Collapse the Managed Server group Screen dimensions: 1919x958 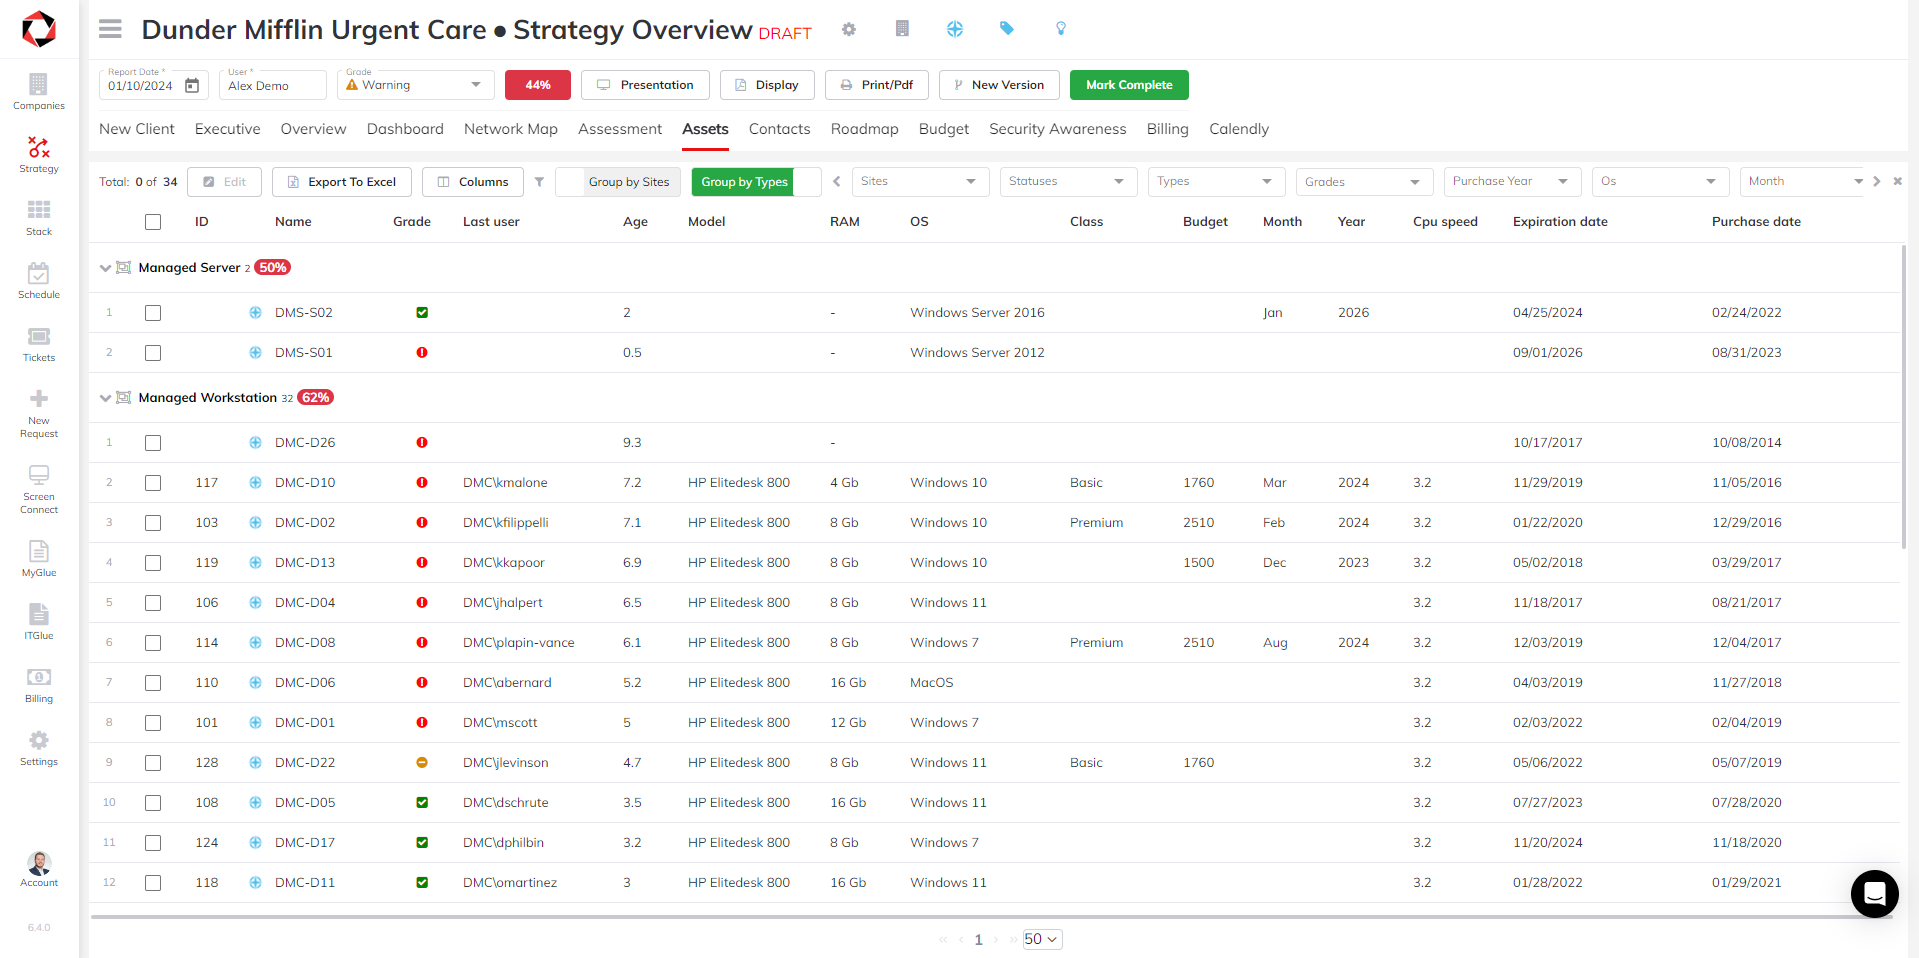pyautogui.click(x=105, y=268)
